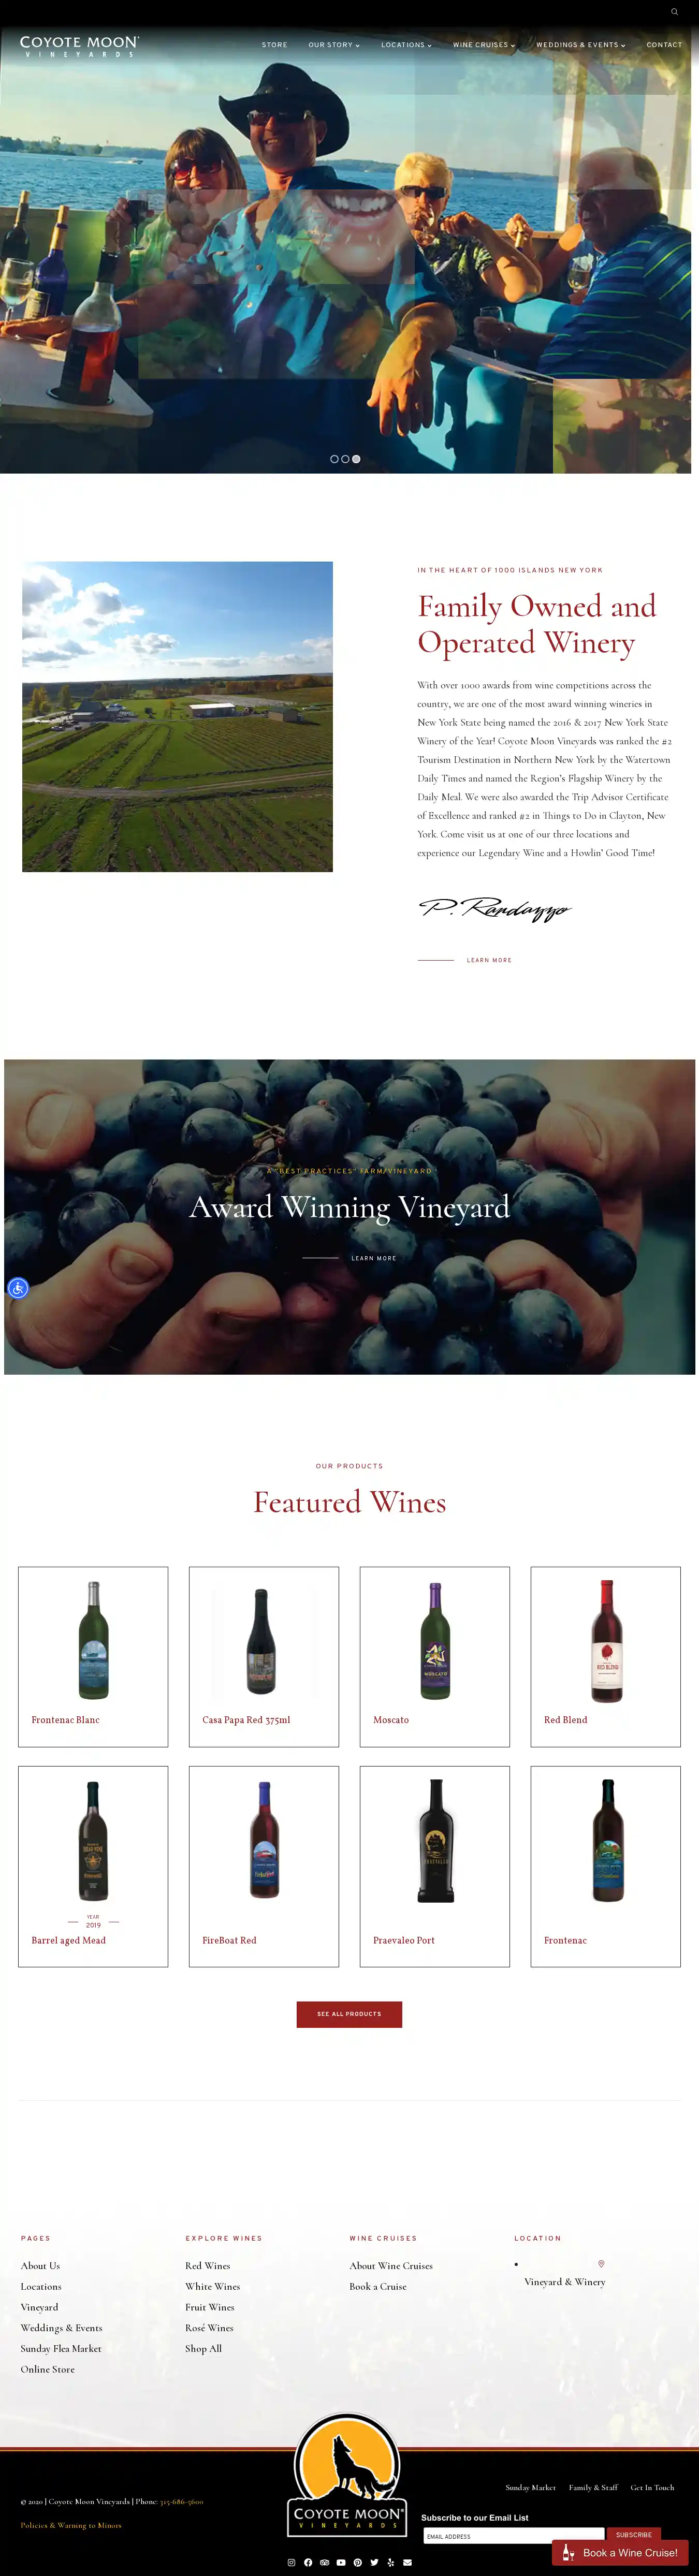699x2576 pixels.
Task: Visit the Instagram icon in footer
Action: (291, 2562)
